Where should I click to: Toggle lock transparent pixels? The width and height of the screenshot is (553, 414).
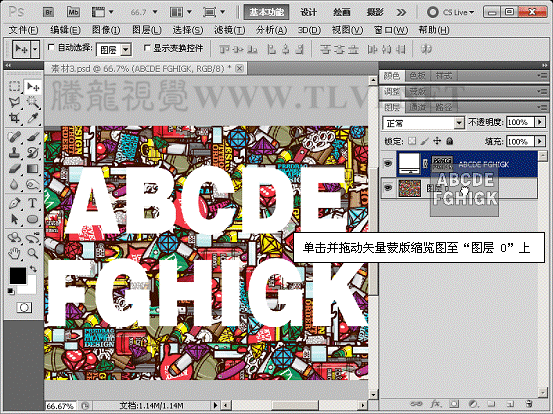[412, 141]
